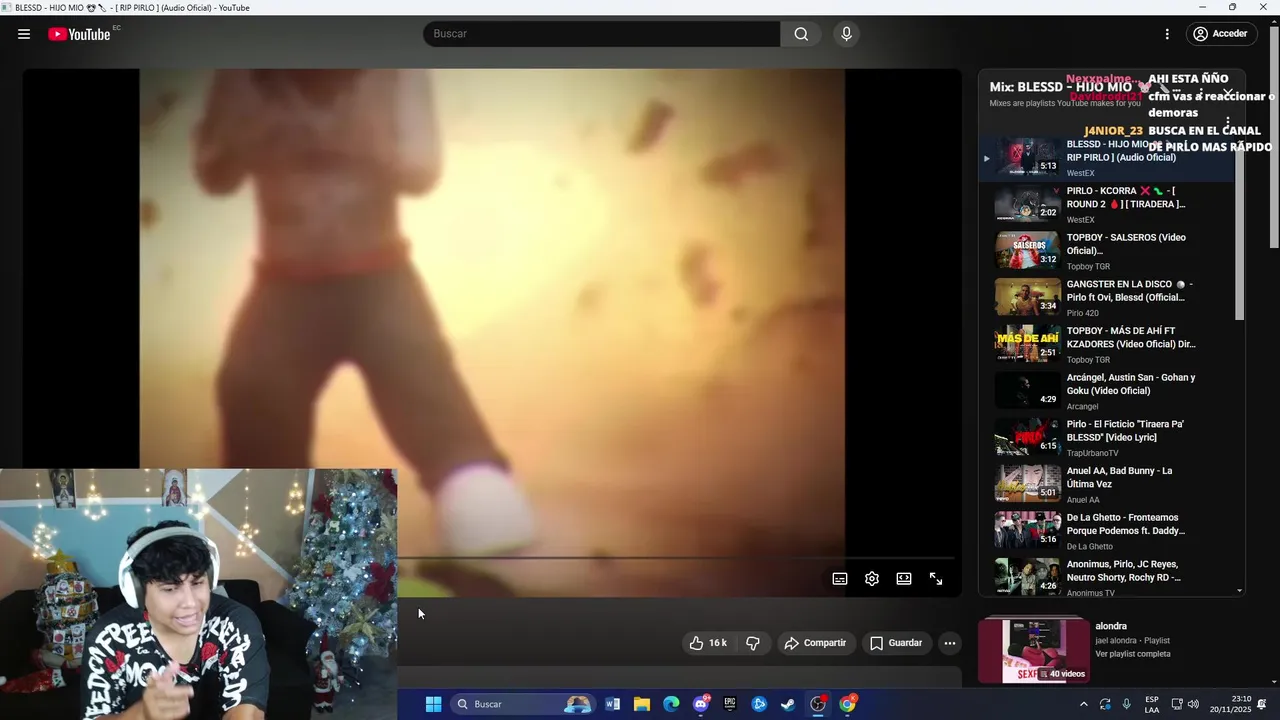Screen dimensions: 1280x720
Task: Play Anuel AA, Bad Bunny - La Última Vez
Action: point(1105,484)
